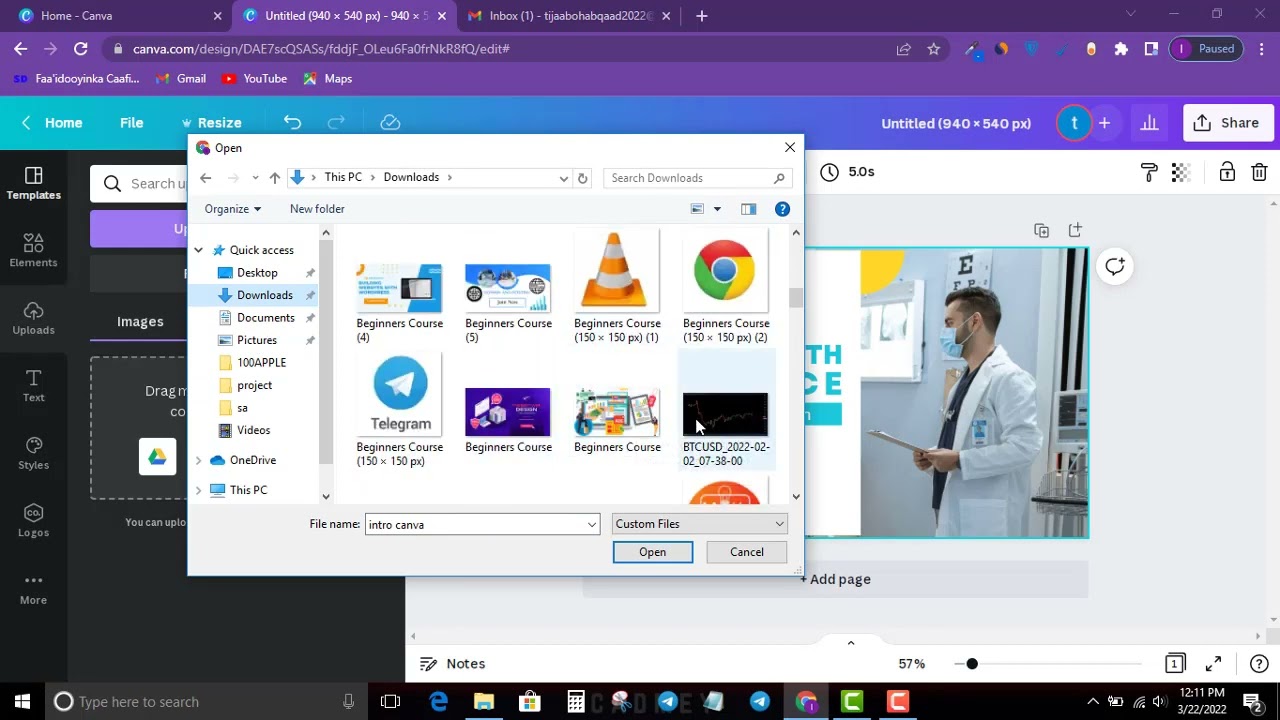Open the Styles panel in Canva sidebar
1280x720 pixels.
pyautogui.click(x=33, y=453)
